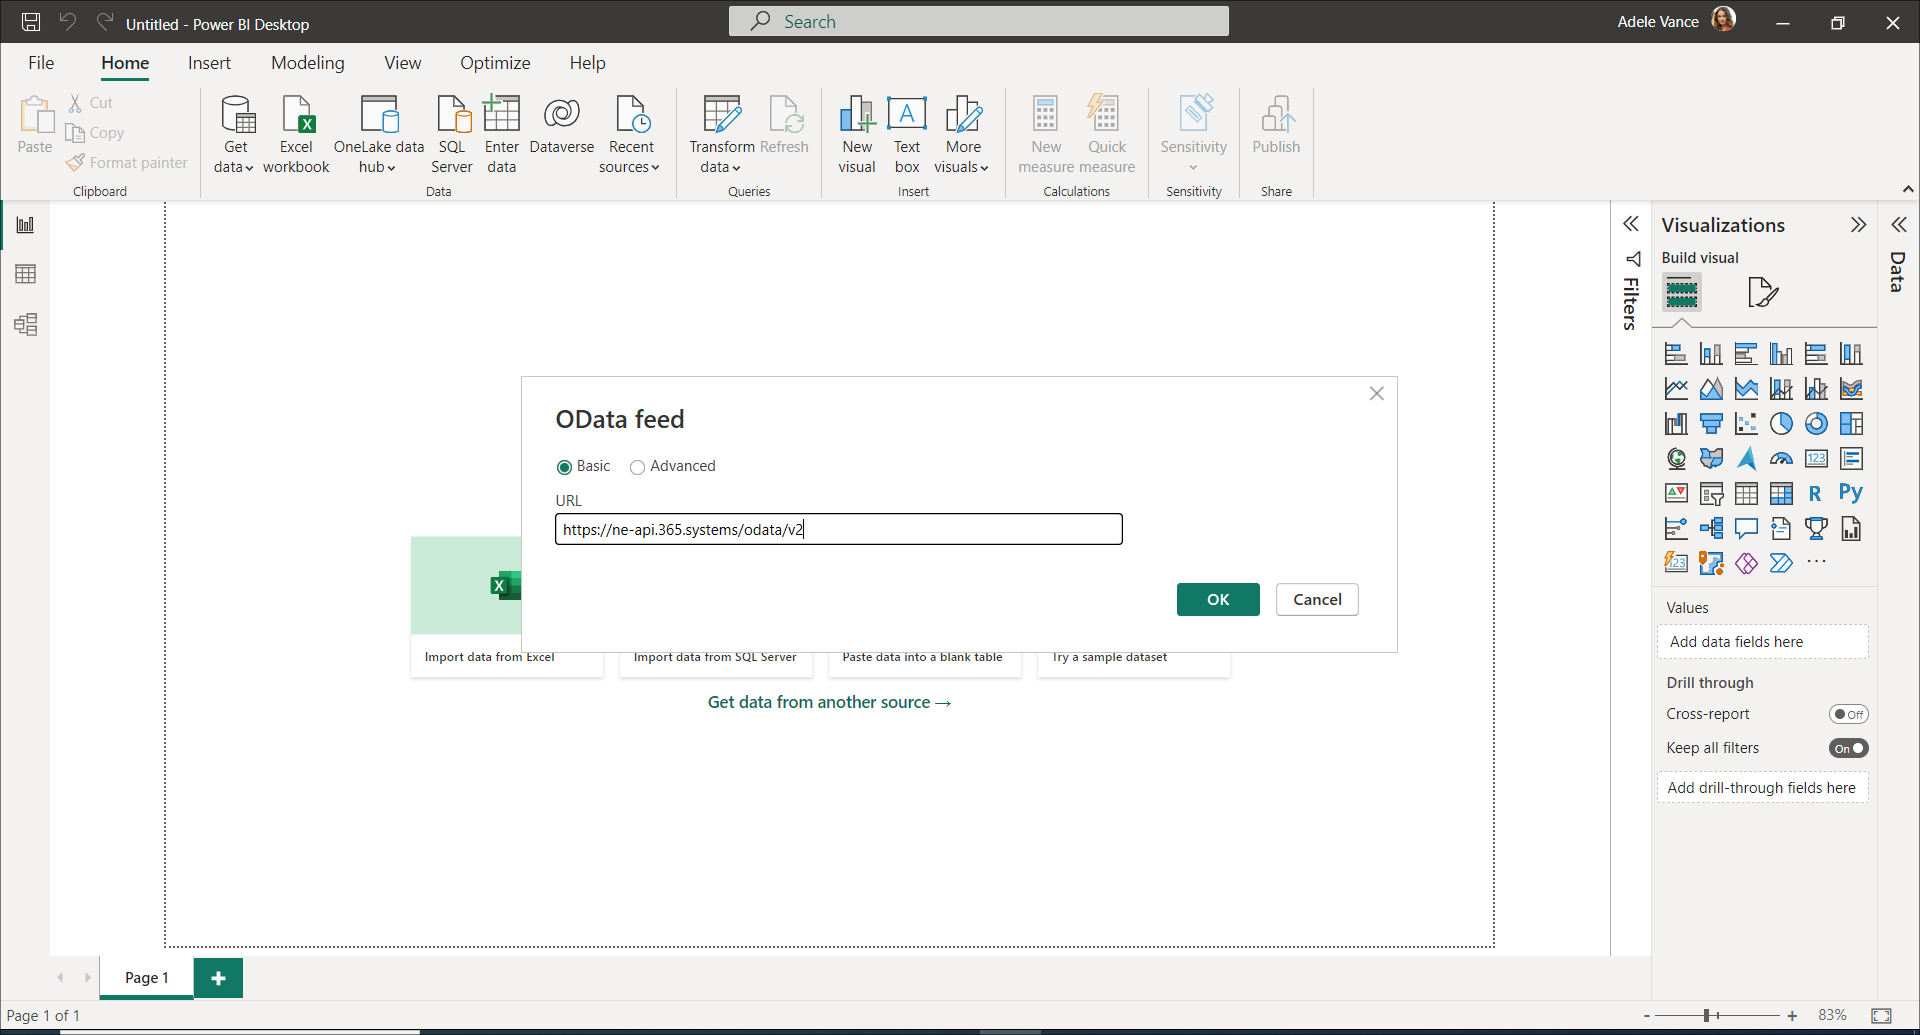Click Get data from another source link
This screenshot has height=1035, width=1920.
point(829,702)
